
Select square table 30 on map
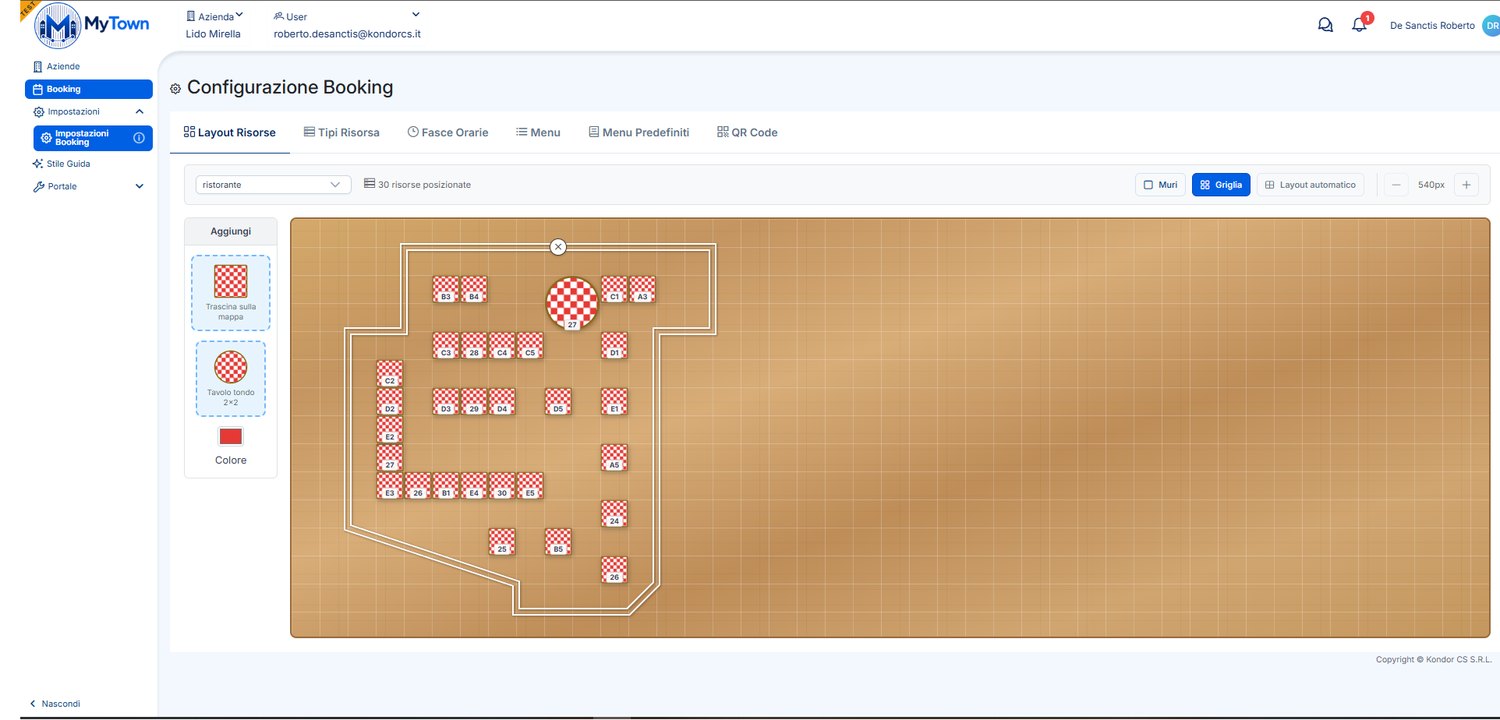pyautogui.click(x=502, y=485)
